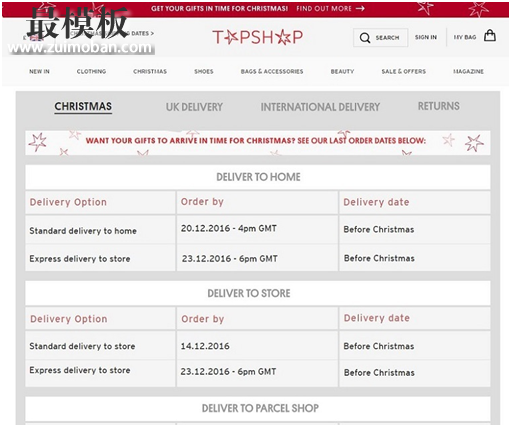511x427 pixels.
Task: Open the Beauty menu
Action: point(342,71)
